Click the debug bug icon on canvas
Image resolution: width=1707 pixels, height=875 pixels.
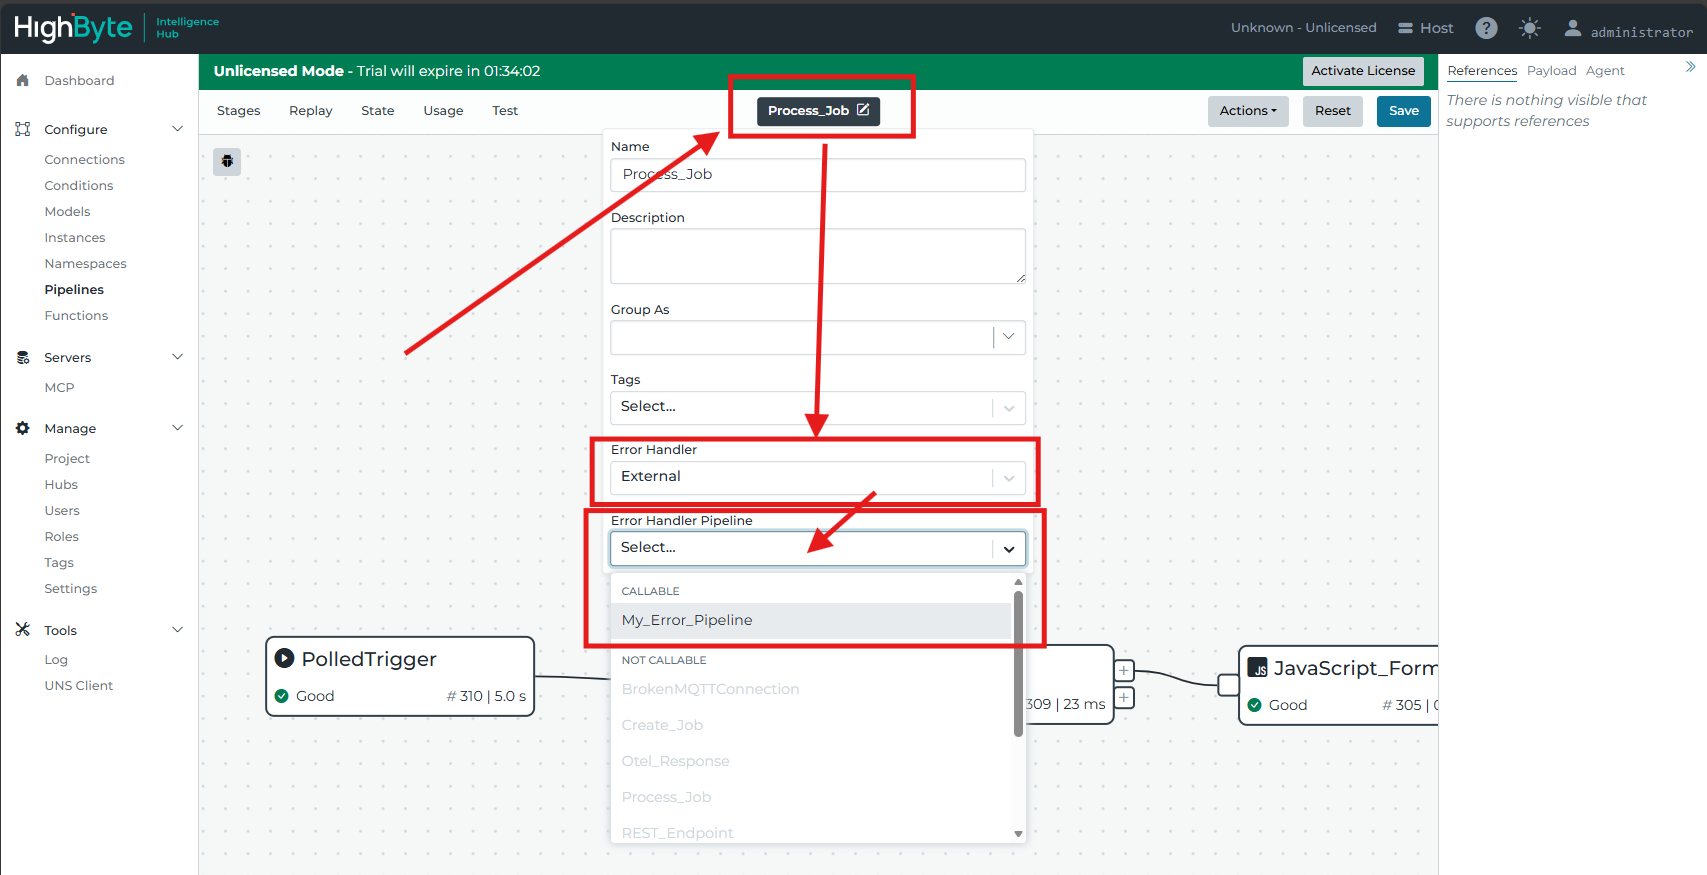(x=227, y=161)
